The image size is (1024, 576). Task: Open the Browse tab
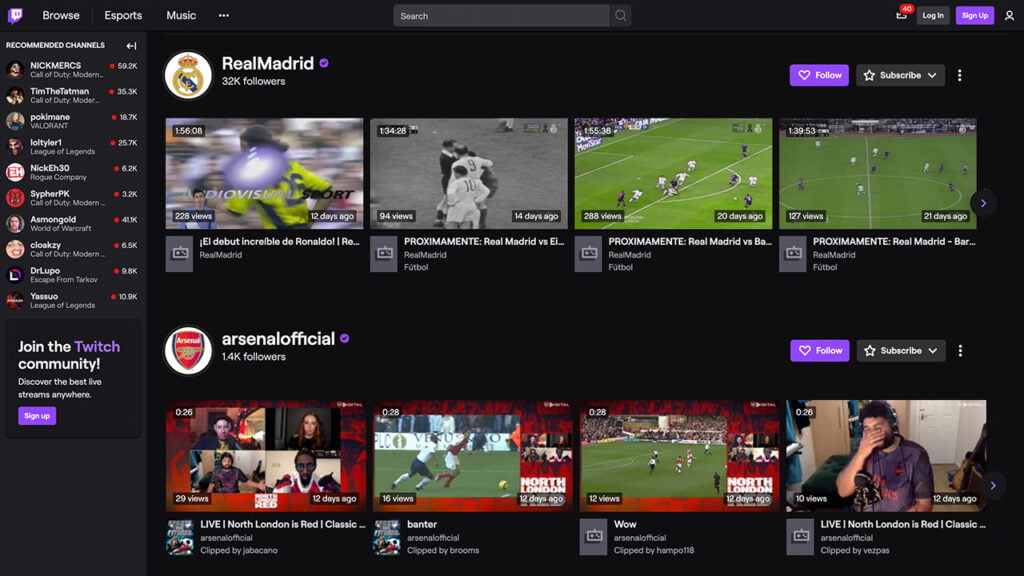61,16
